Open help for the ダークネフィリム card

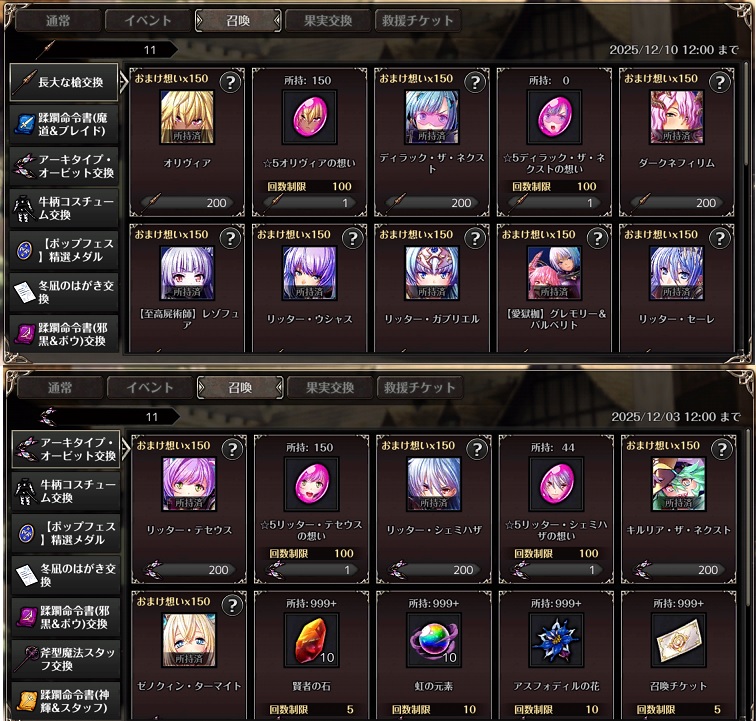pos(720,82)
